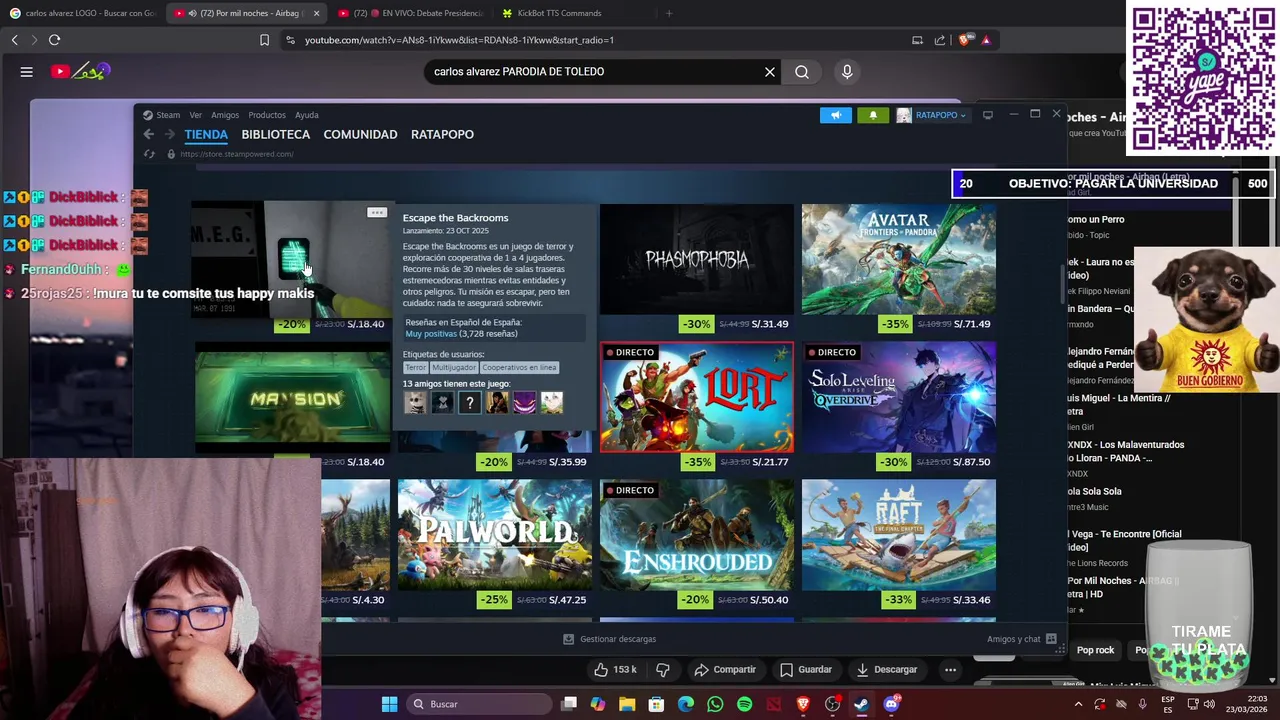The height and width of the screenshot is (720, 1280).
Task: Open options on Escape the Backrooms capsule
Action: 377,213
